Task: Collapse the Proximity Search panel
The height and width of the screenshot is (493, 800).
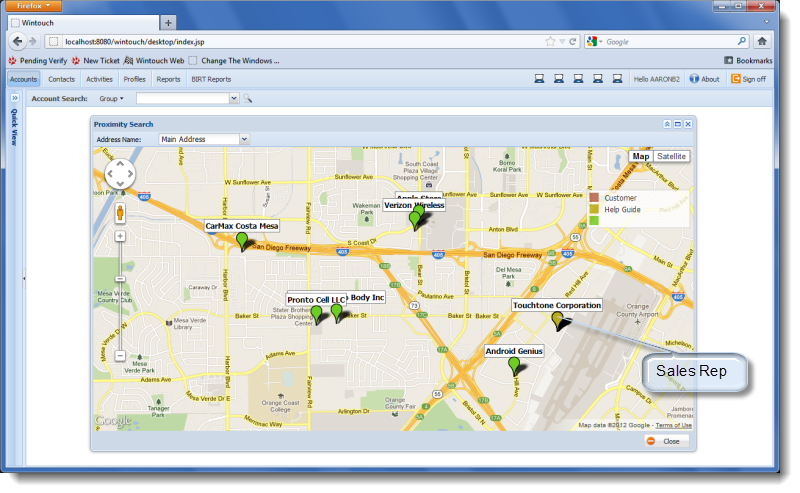Action: tap(667, 124)
